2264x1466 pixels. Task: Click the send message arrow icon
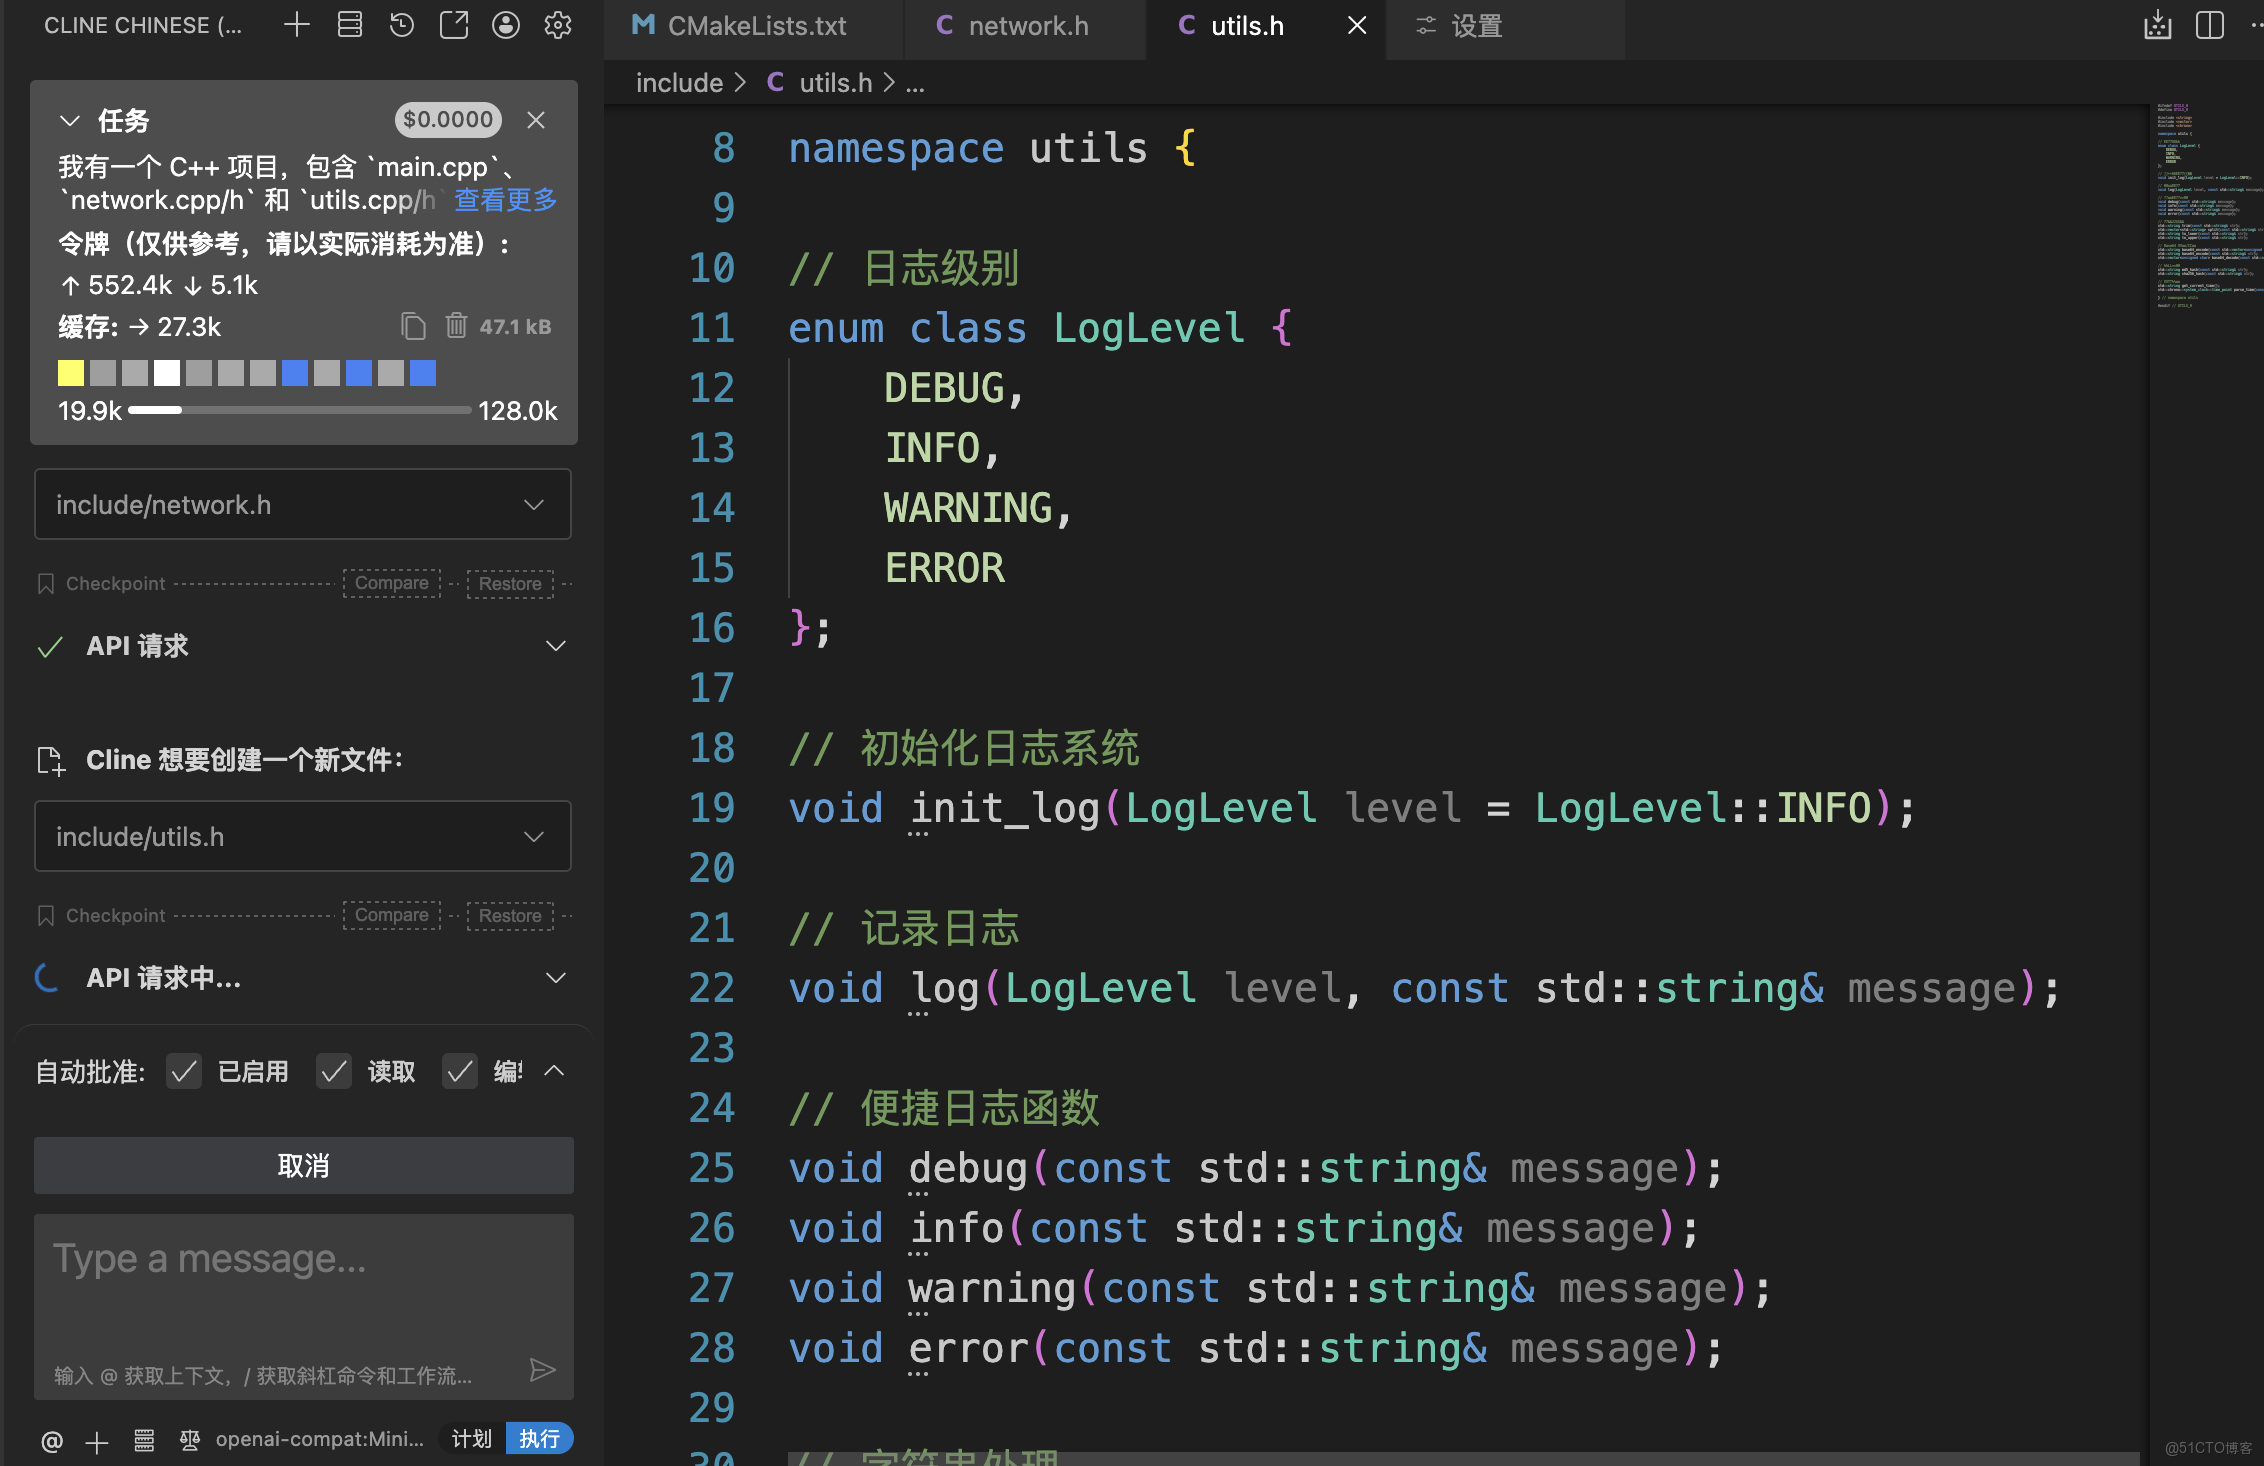coord(542,1370)
